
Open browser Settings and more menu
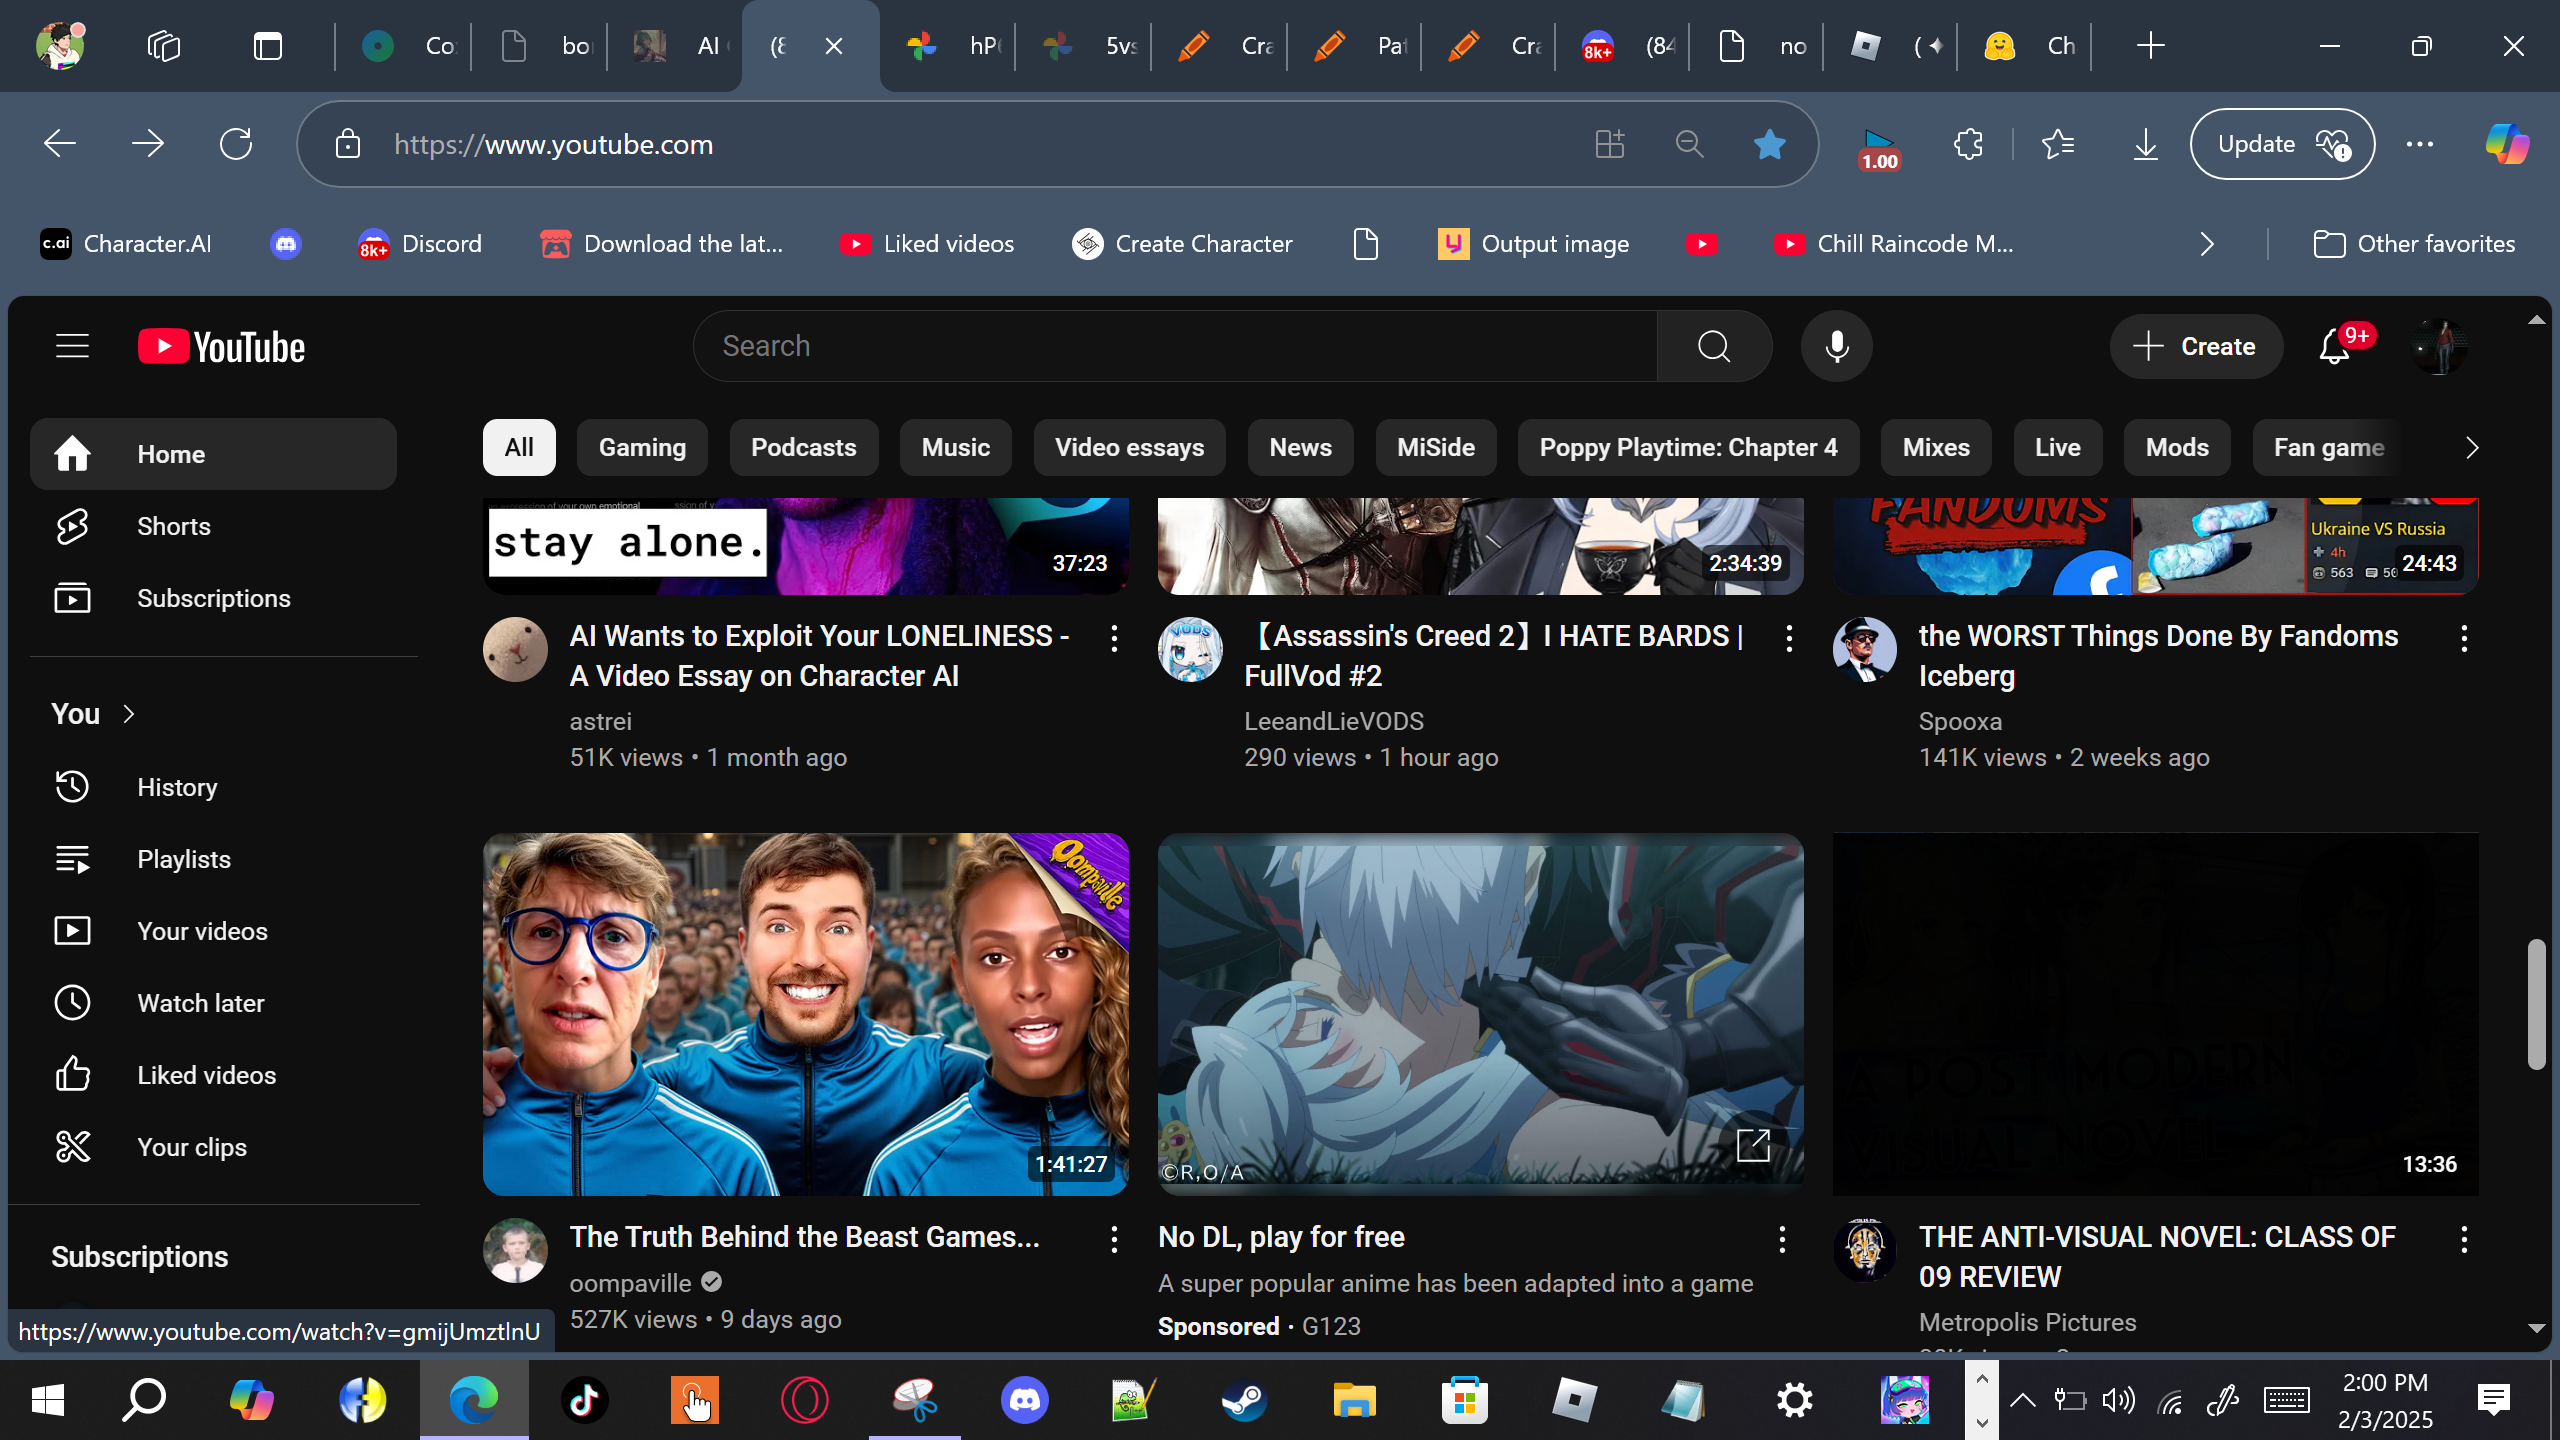2420,144
